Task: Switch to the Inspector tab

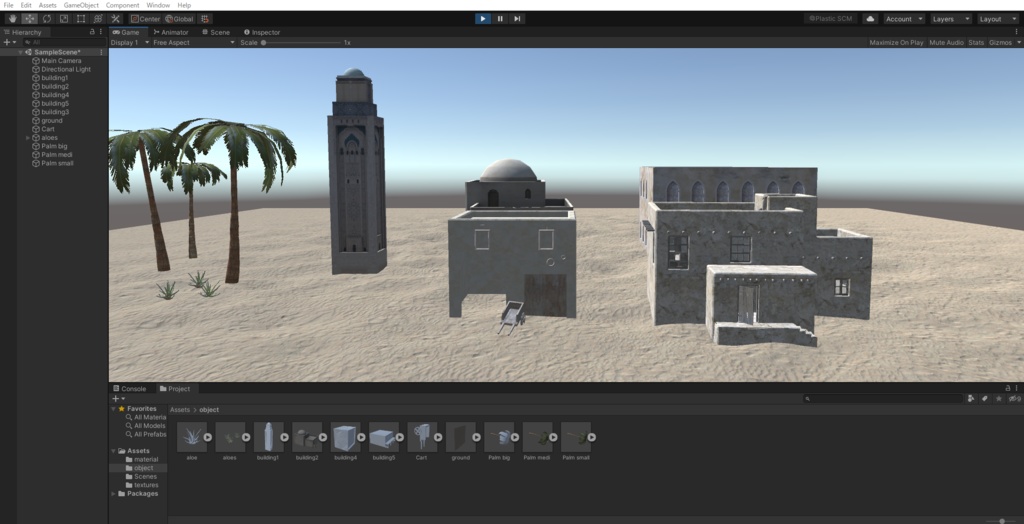Action: [262, 32]
